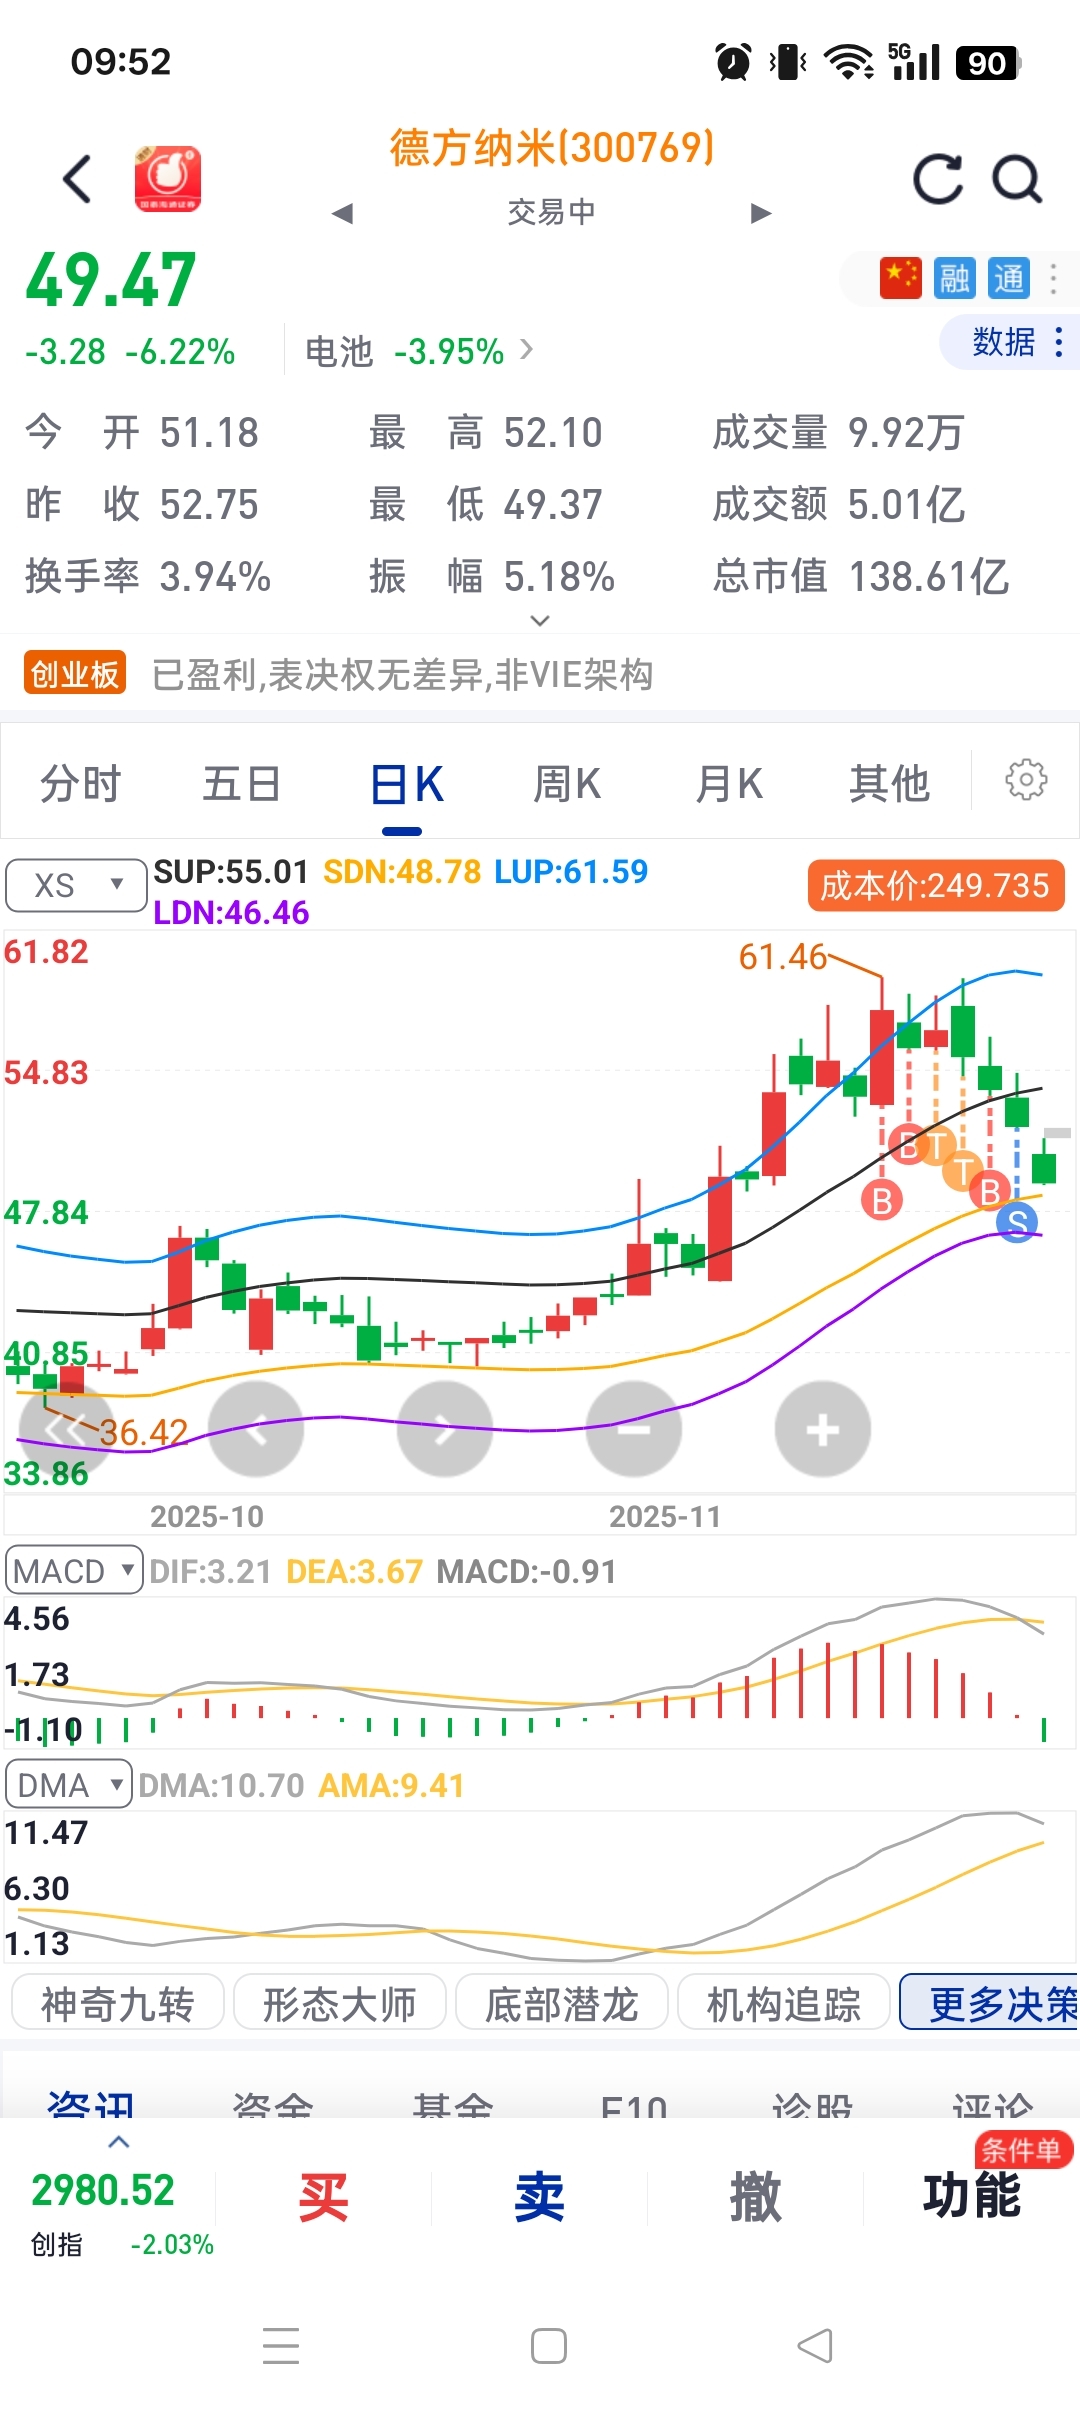Tap the back arrow icon

[77, 179]
